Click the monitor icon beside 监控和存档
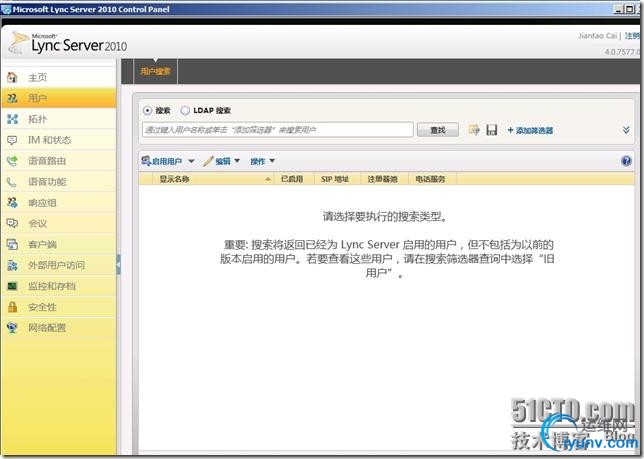 pos(12,286)
